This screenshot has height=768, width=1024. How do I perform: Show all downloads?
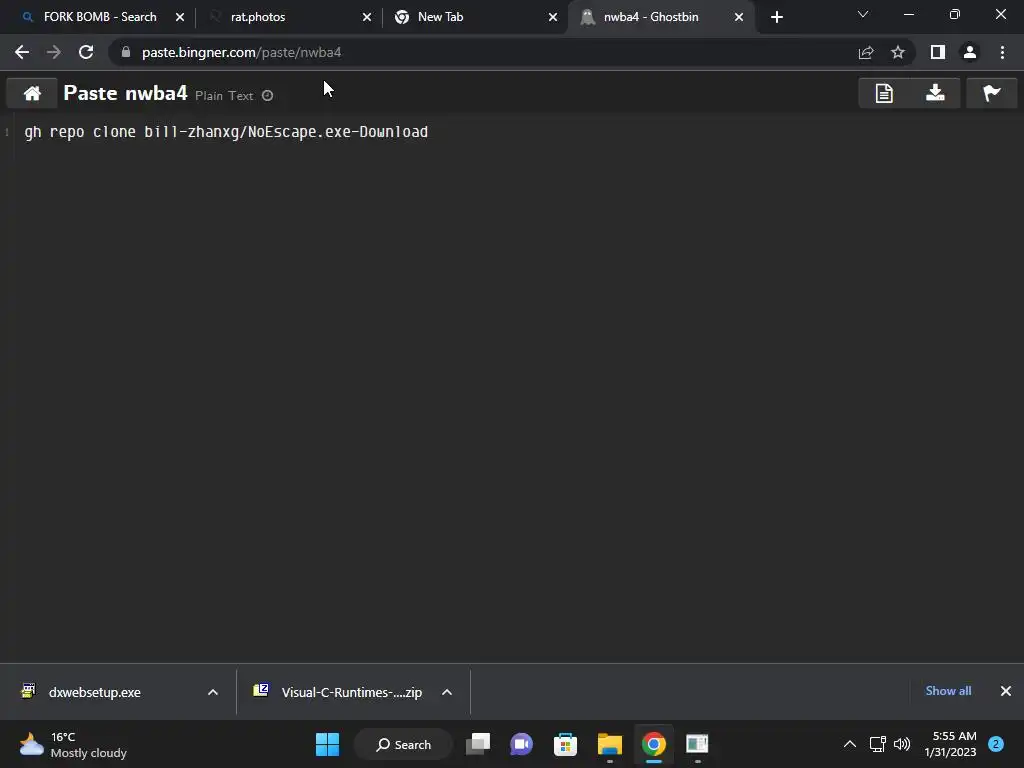point(948,691)
